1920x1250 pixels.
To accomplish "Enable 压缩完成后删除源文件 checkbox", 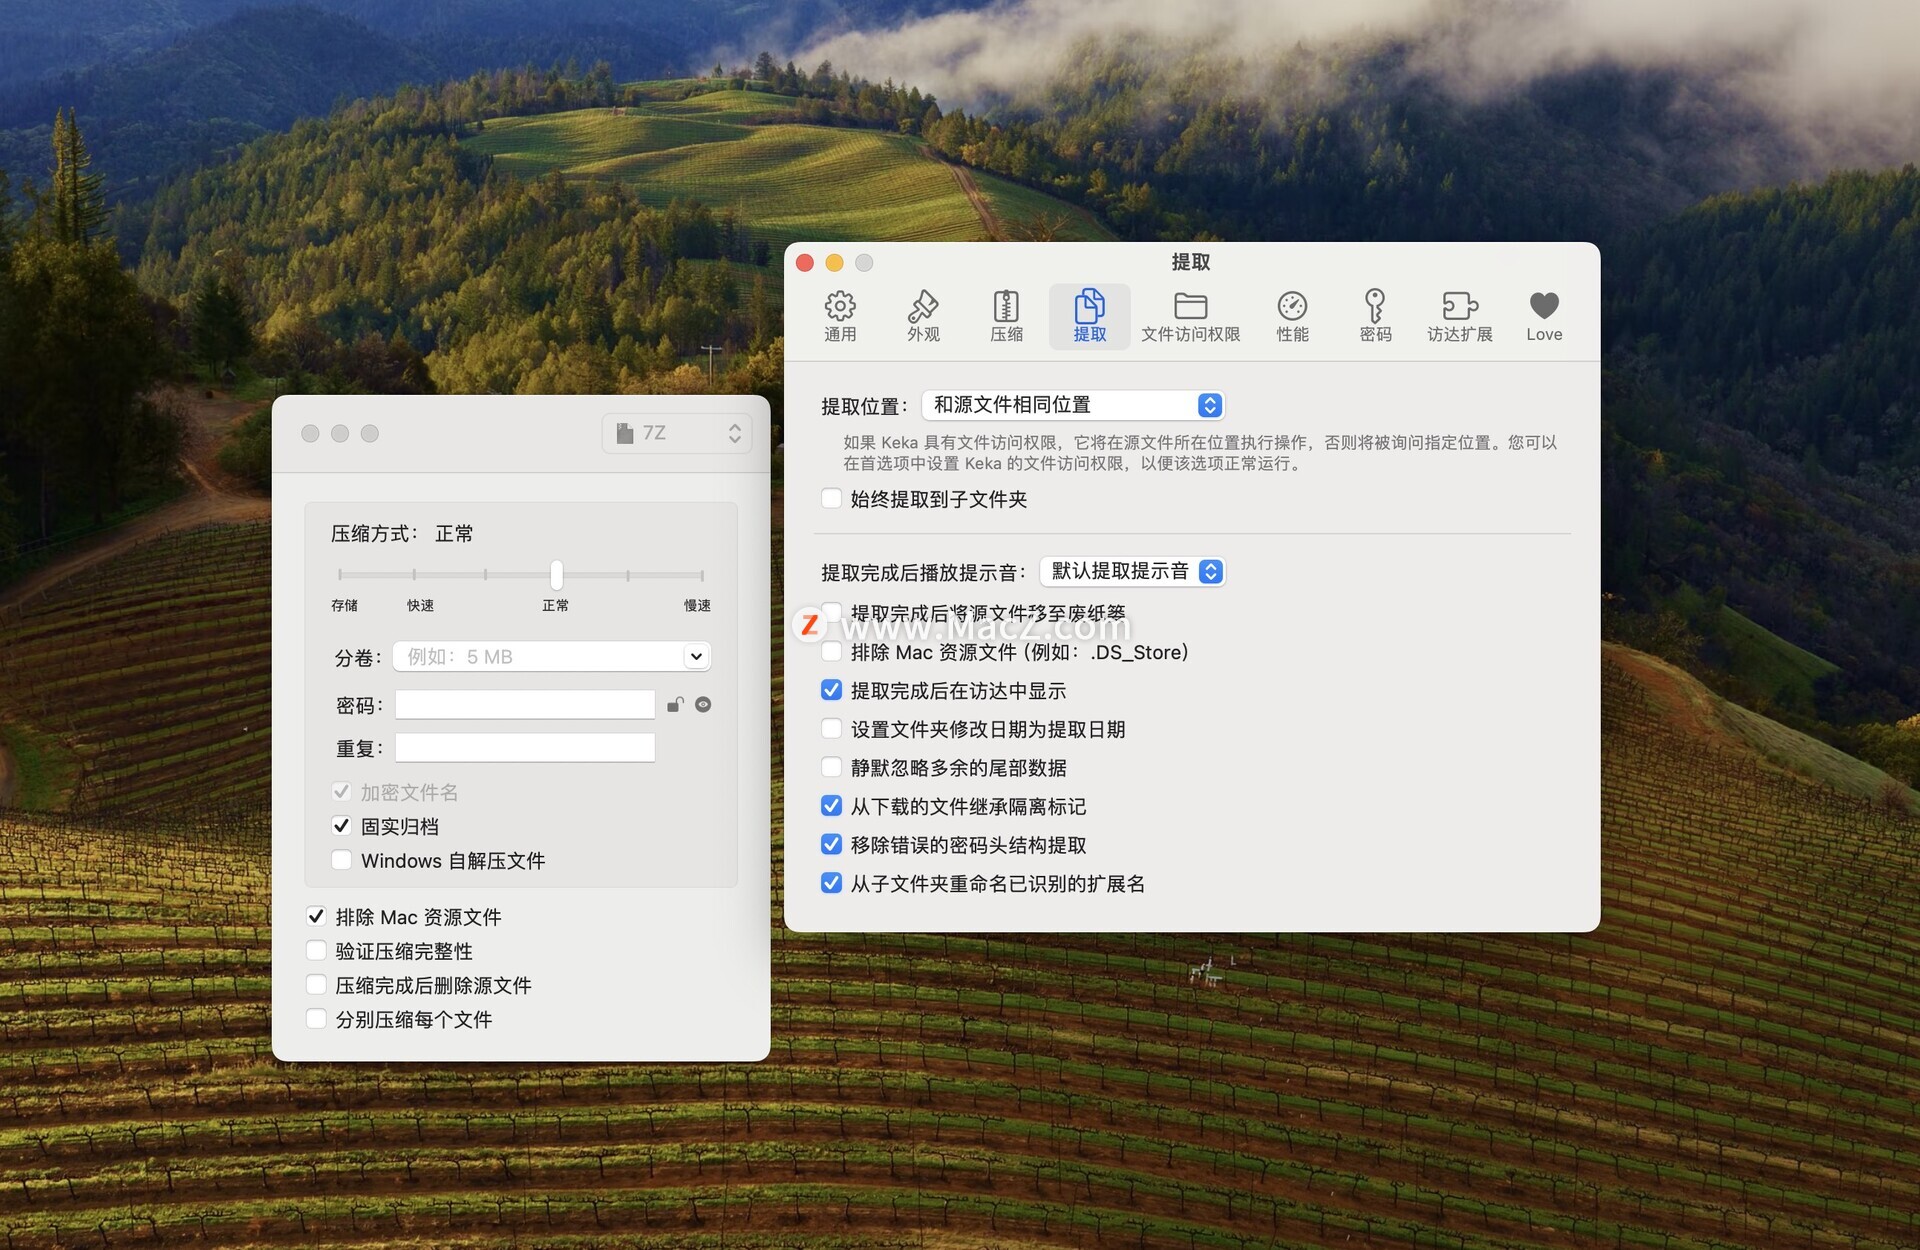I will click(x=316, y=985).
